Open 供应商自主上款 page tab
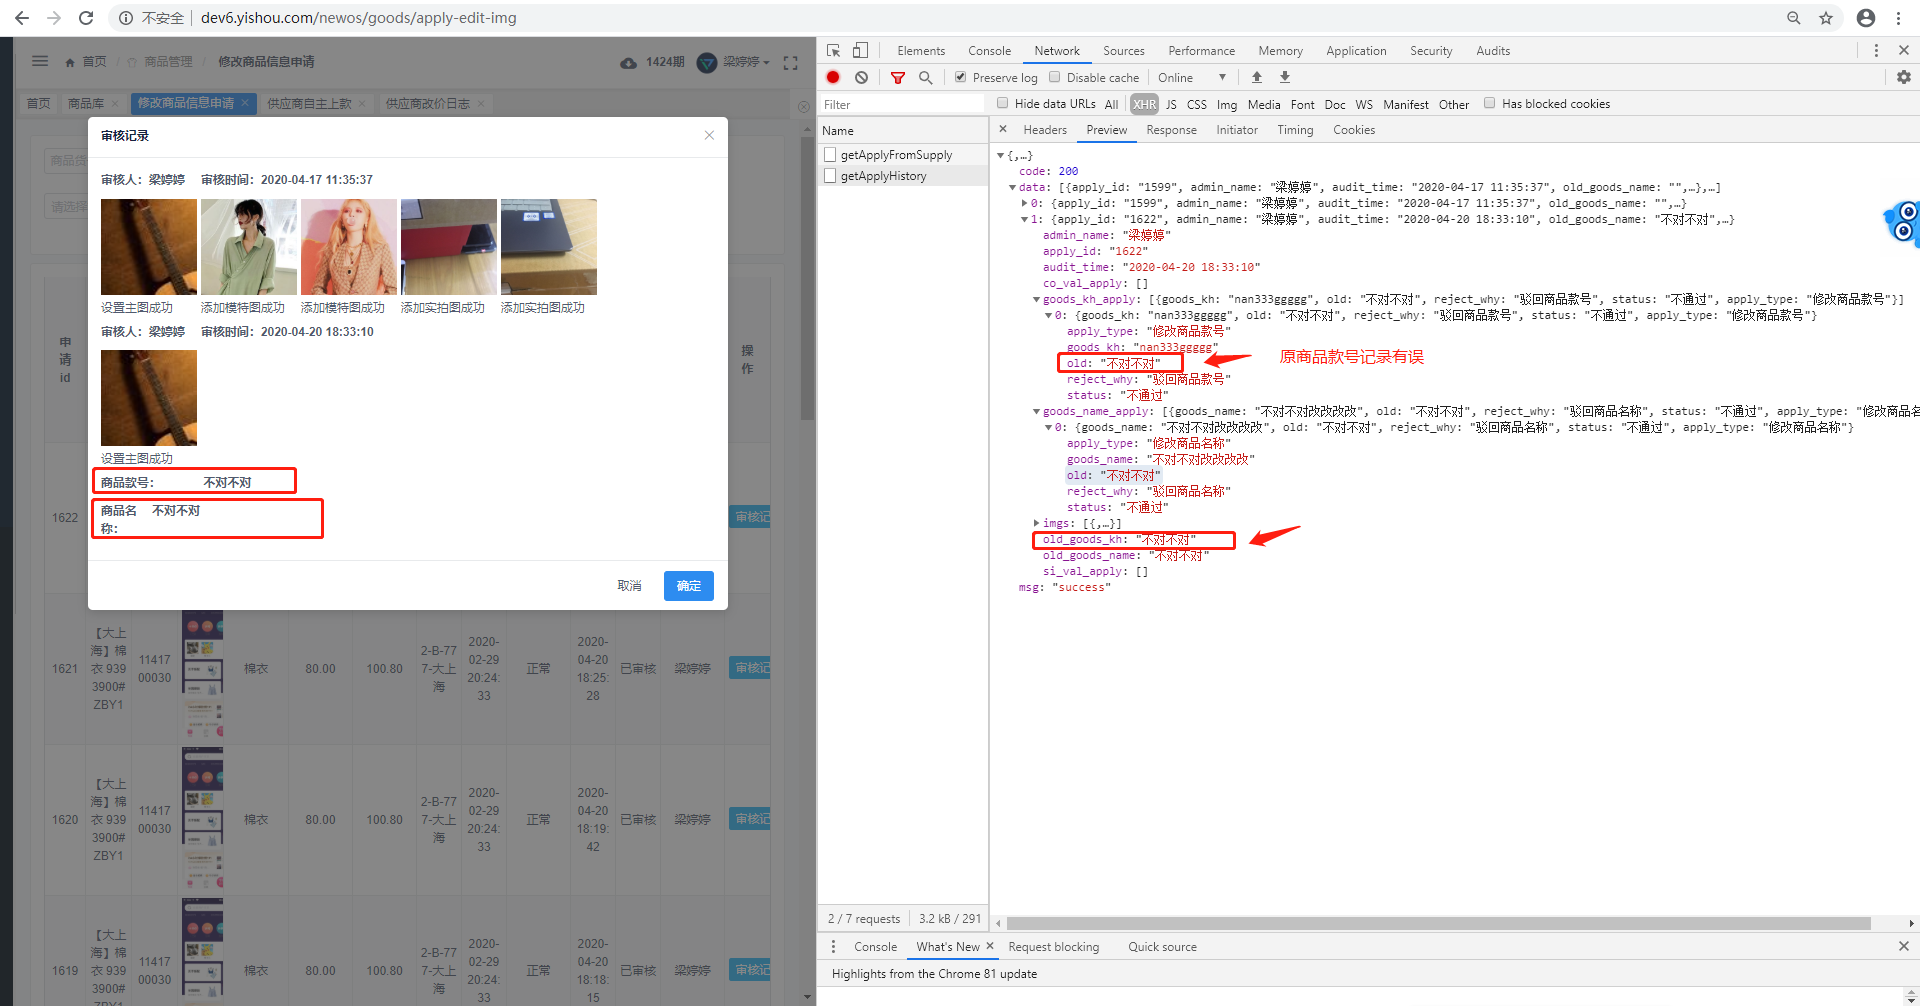Screen dimensions: 1920x1006 pyautogui.click(x=309, y=103)
